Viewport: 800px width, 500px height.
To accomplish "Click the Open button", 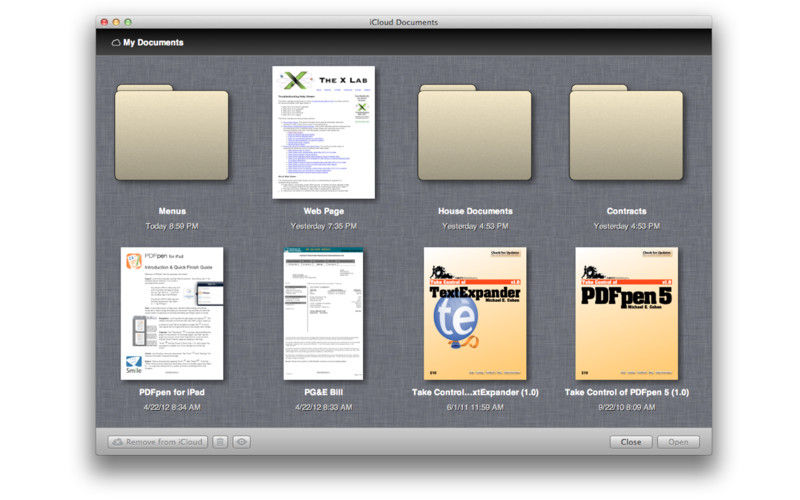I will [678, 442].
